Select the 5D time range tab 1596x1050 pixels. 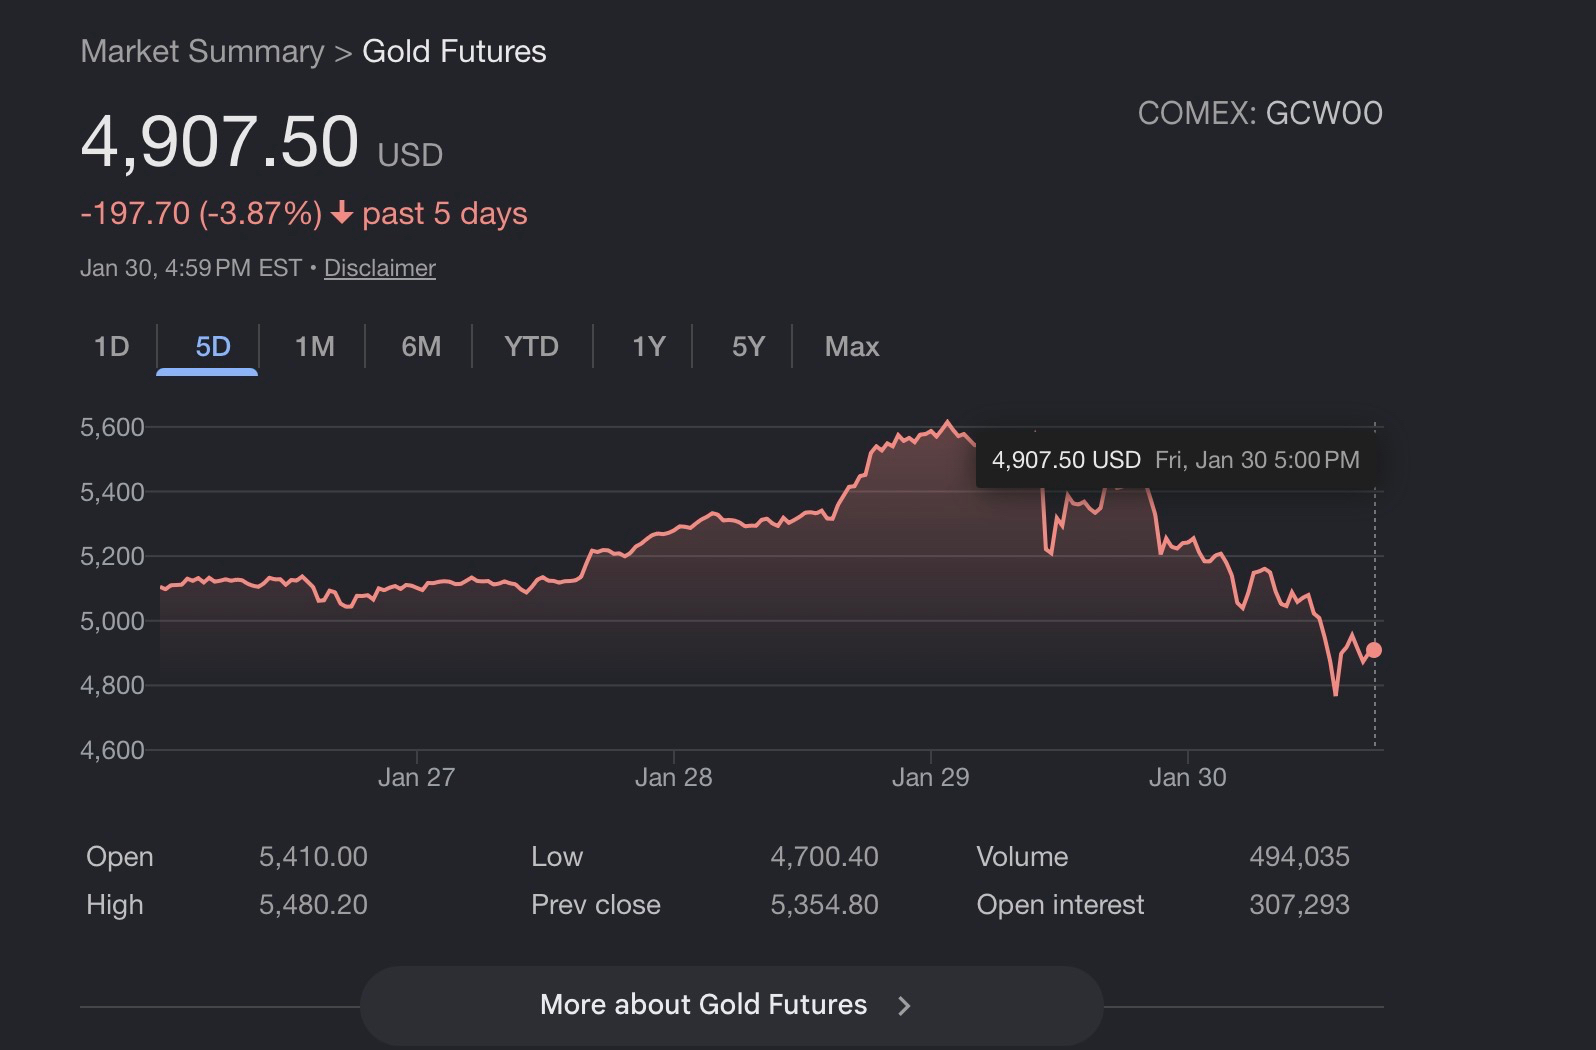click(x=212, y=347)
